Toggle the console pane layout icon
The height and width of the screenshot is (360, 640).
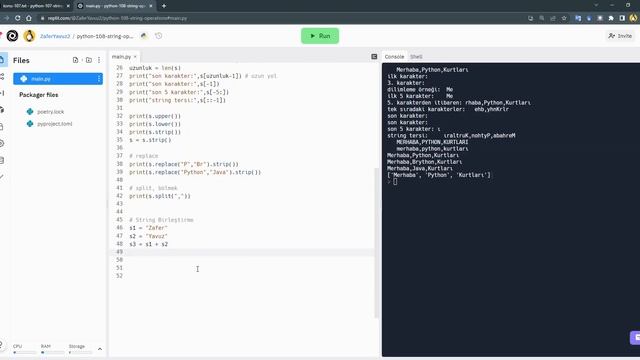[x=374, y=57]
